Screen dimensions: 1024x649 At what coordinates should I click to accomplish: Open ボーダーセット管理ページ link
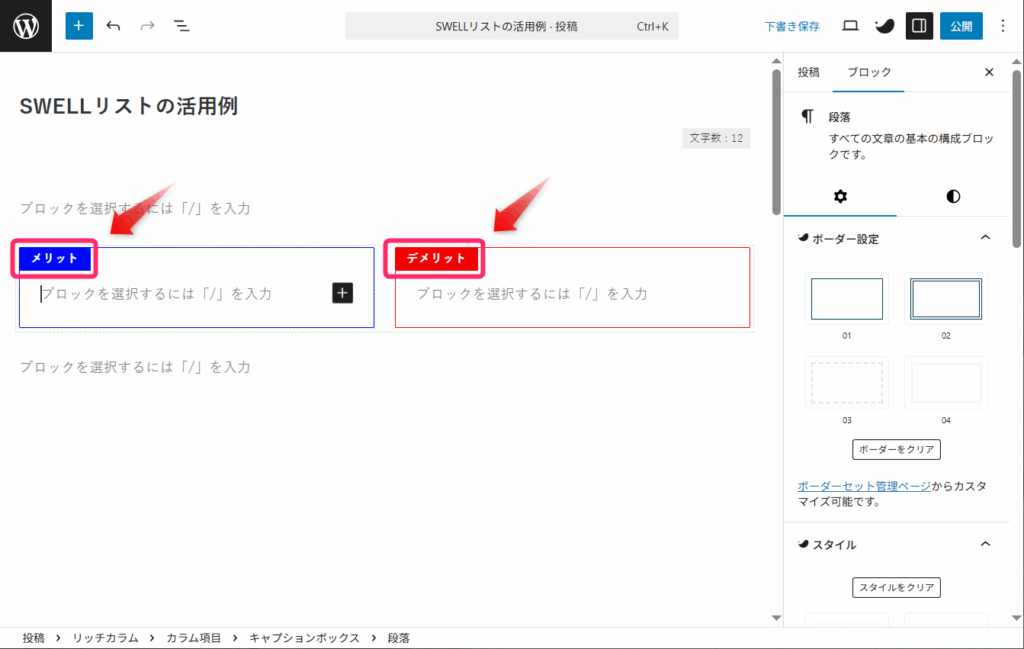pos(864,486)
